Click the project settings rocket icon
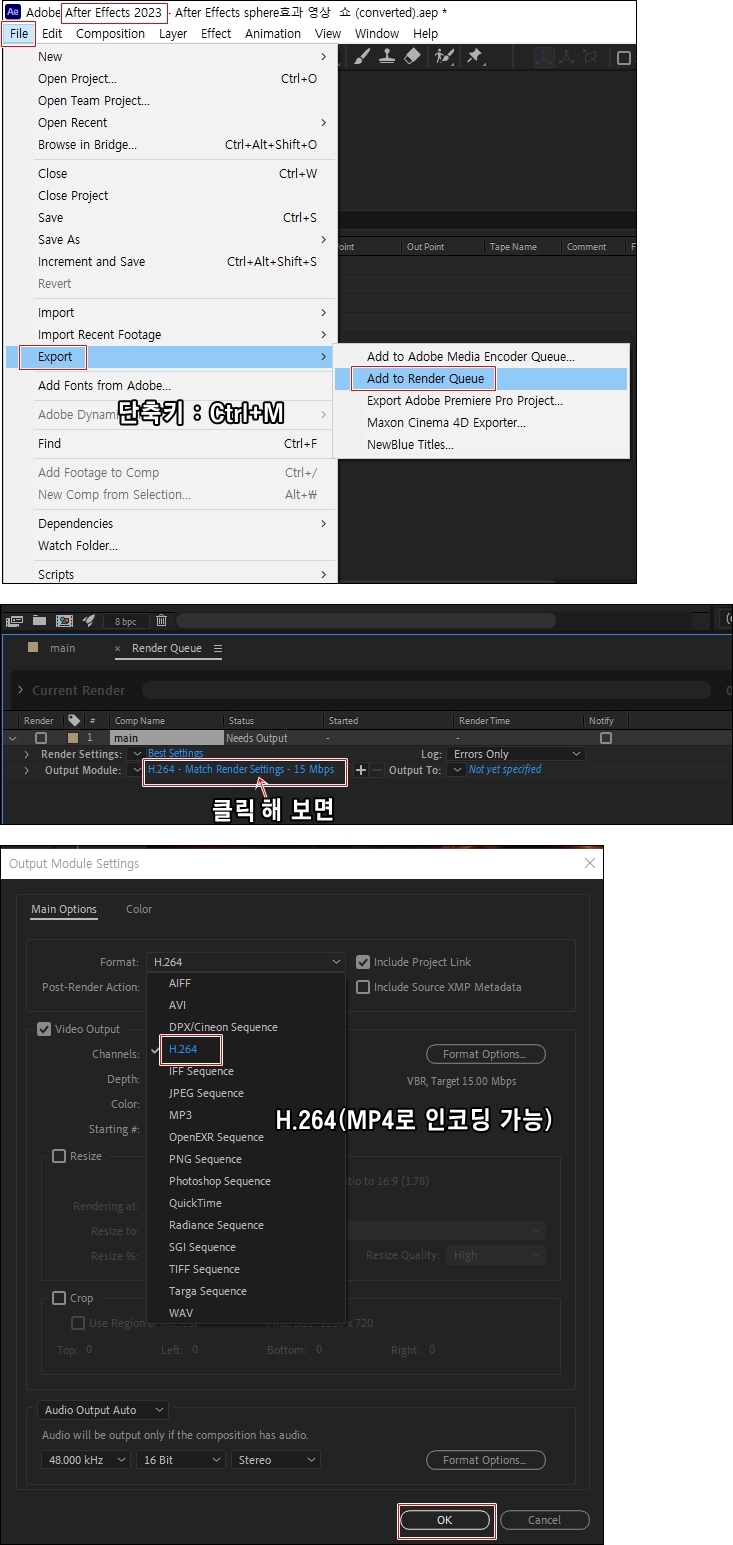Screen dimensions: 733x1545 (89, 620)
